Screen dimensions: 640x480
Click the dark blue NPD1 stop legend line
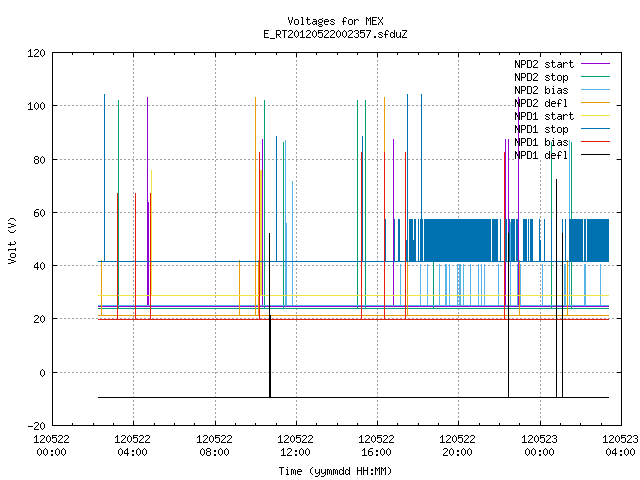pos(595,129)
